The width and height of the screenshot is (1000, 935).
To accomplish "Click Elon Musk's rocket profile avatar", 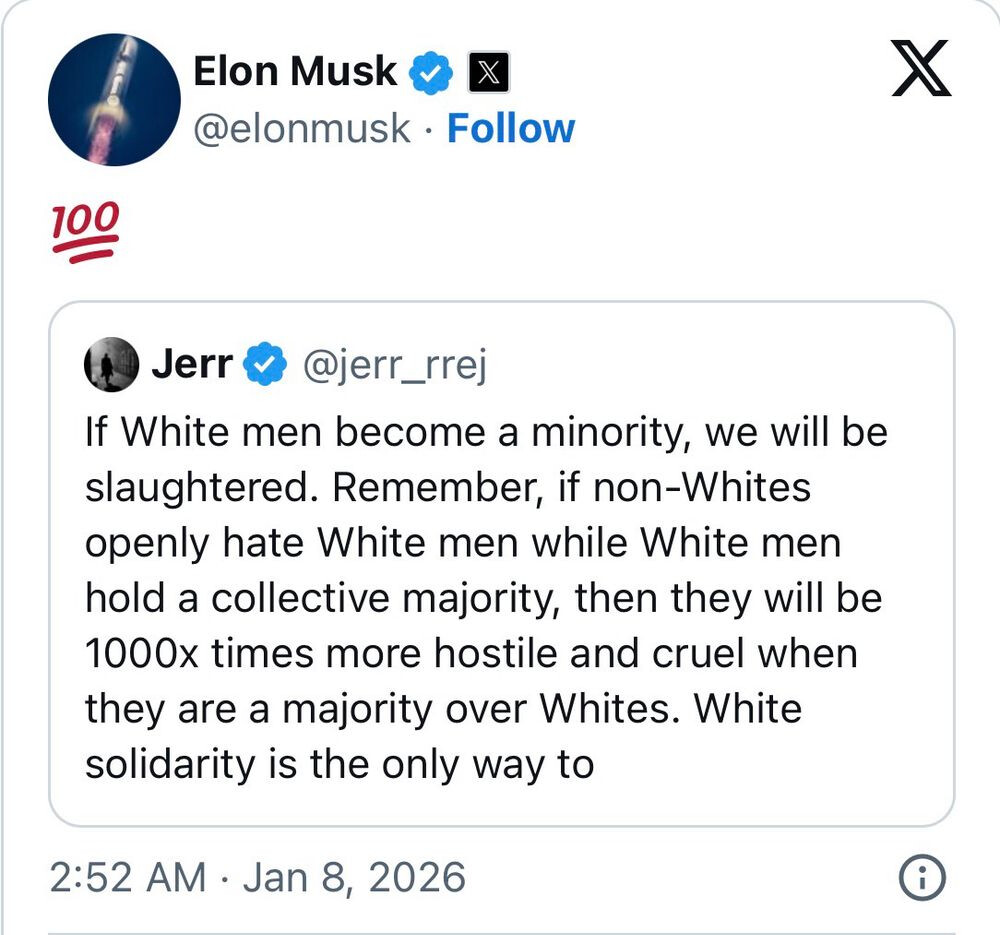I will 114,99.
